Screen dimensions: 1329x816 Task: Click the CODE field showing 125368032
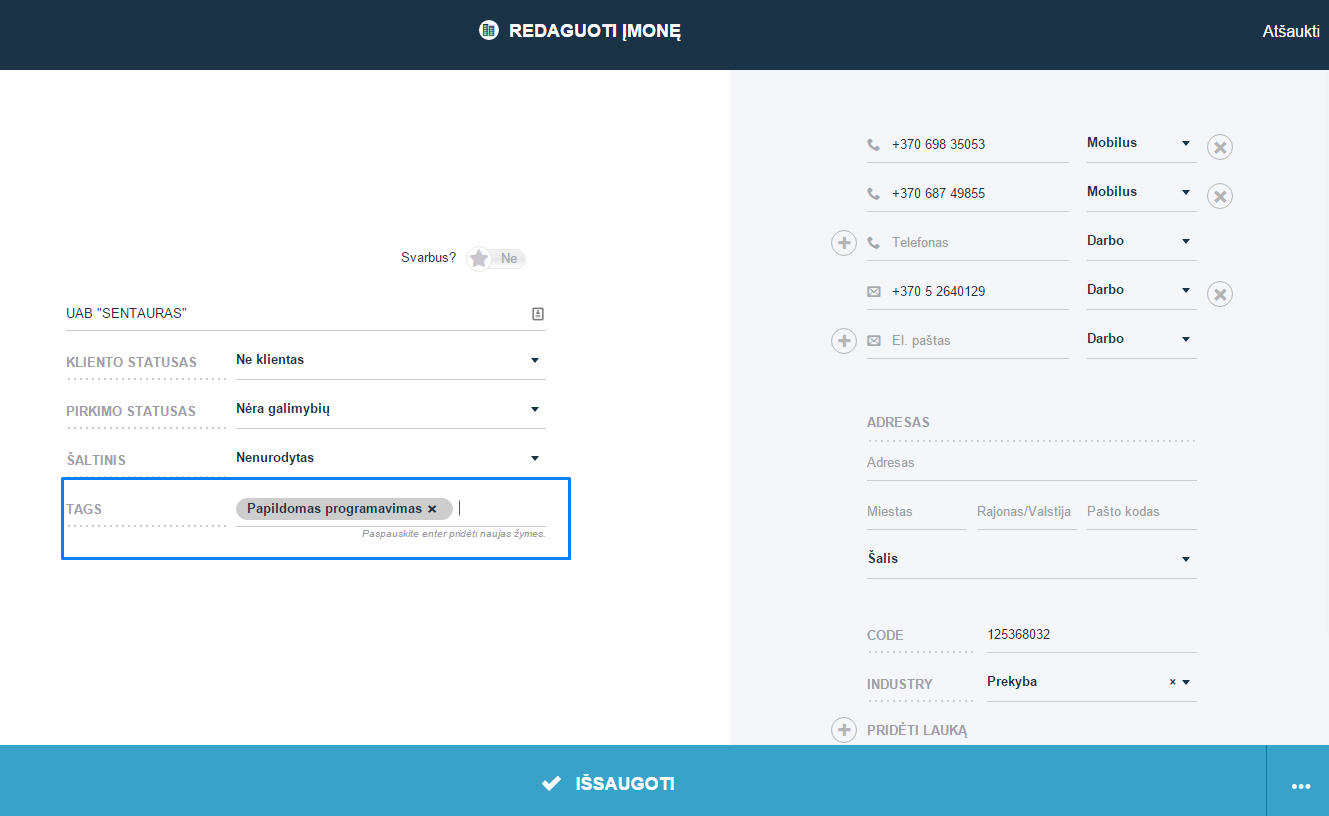1092,635
